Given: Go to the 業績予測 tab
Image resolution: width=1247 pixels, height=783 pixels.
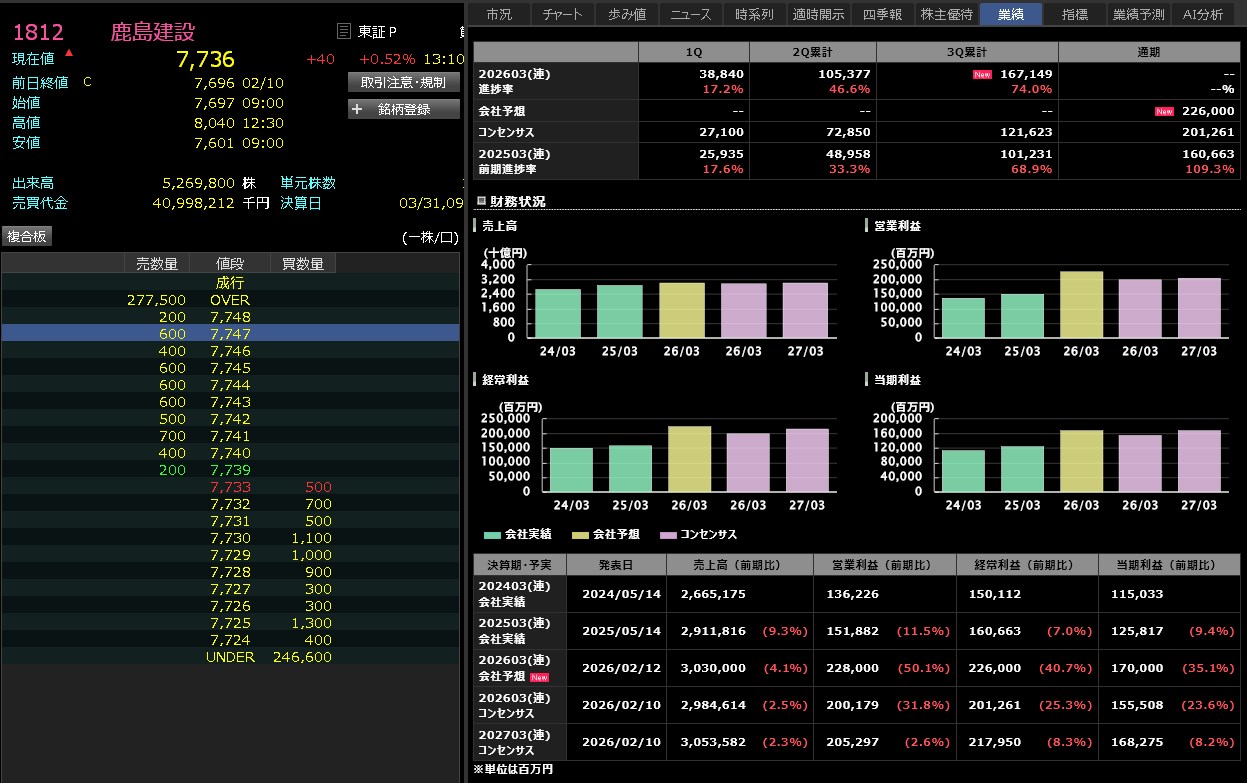Looking at the screenshot, I should 1138,14.
